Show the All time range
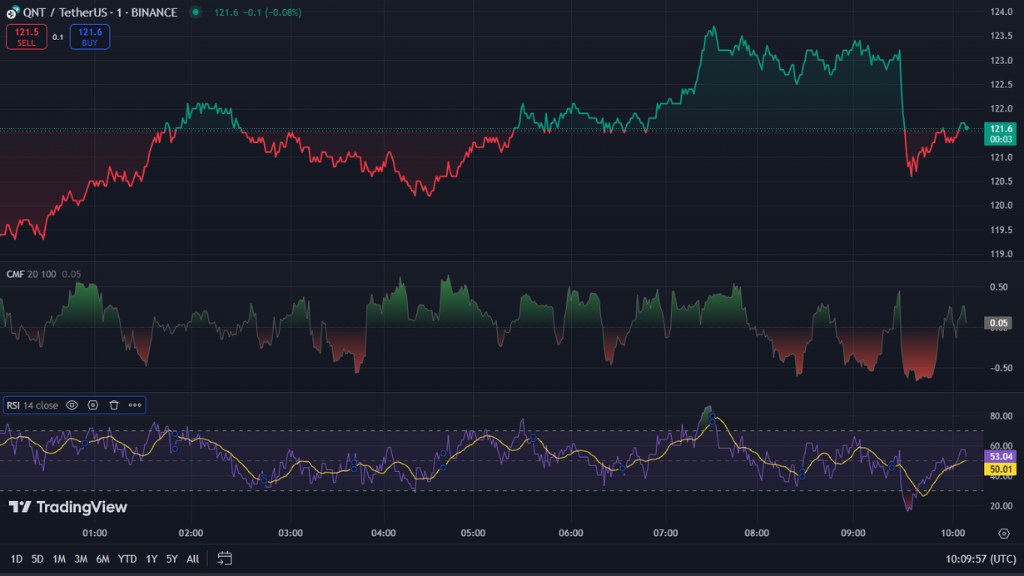The width and height of the screenshot is (1024, 576). pos(193,558)
